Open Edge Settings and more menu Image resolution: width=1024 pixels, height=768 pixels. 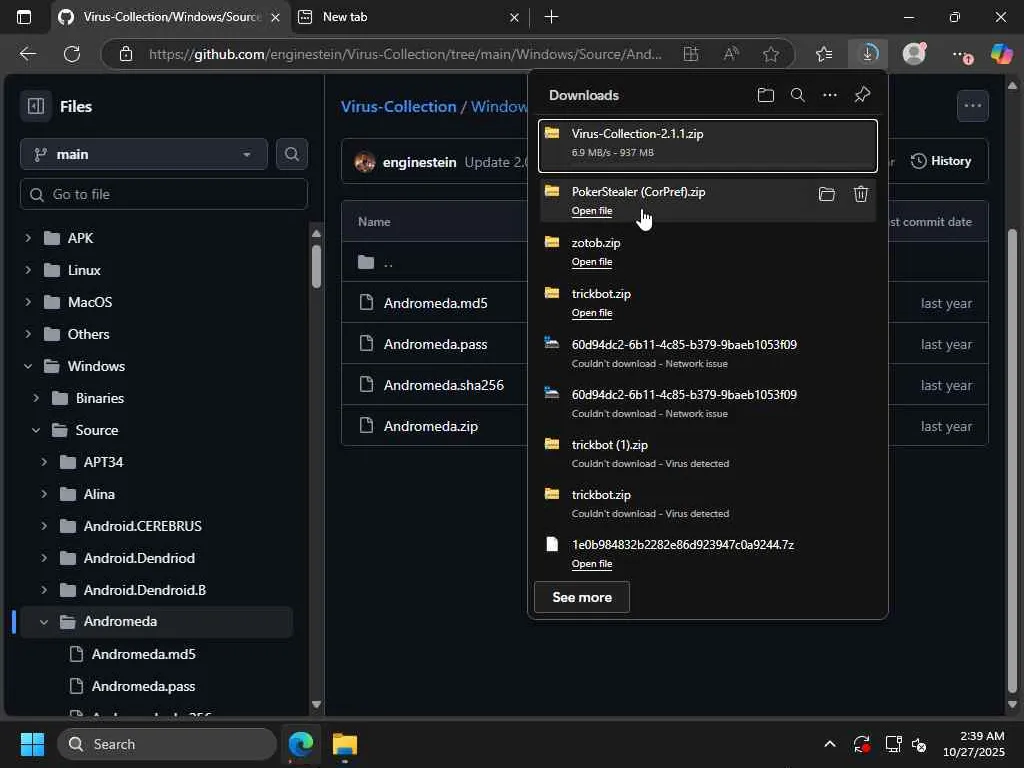[961, 54]
